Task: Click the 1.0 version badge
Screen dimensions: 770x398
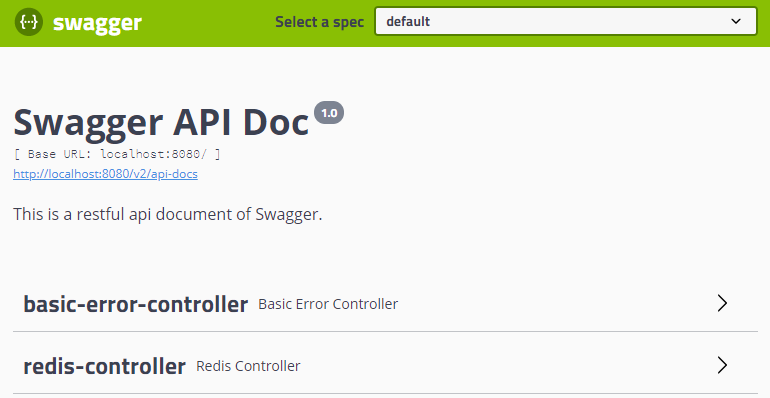Action: 329,113
